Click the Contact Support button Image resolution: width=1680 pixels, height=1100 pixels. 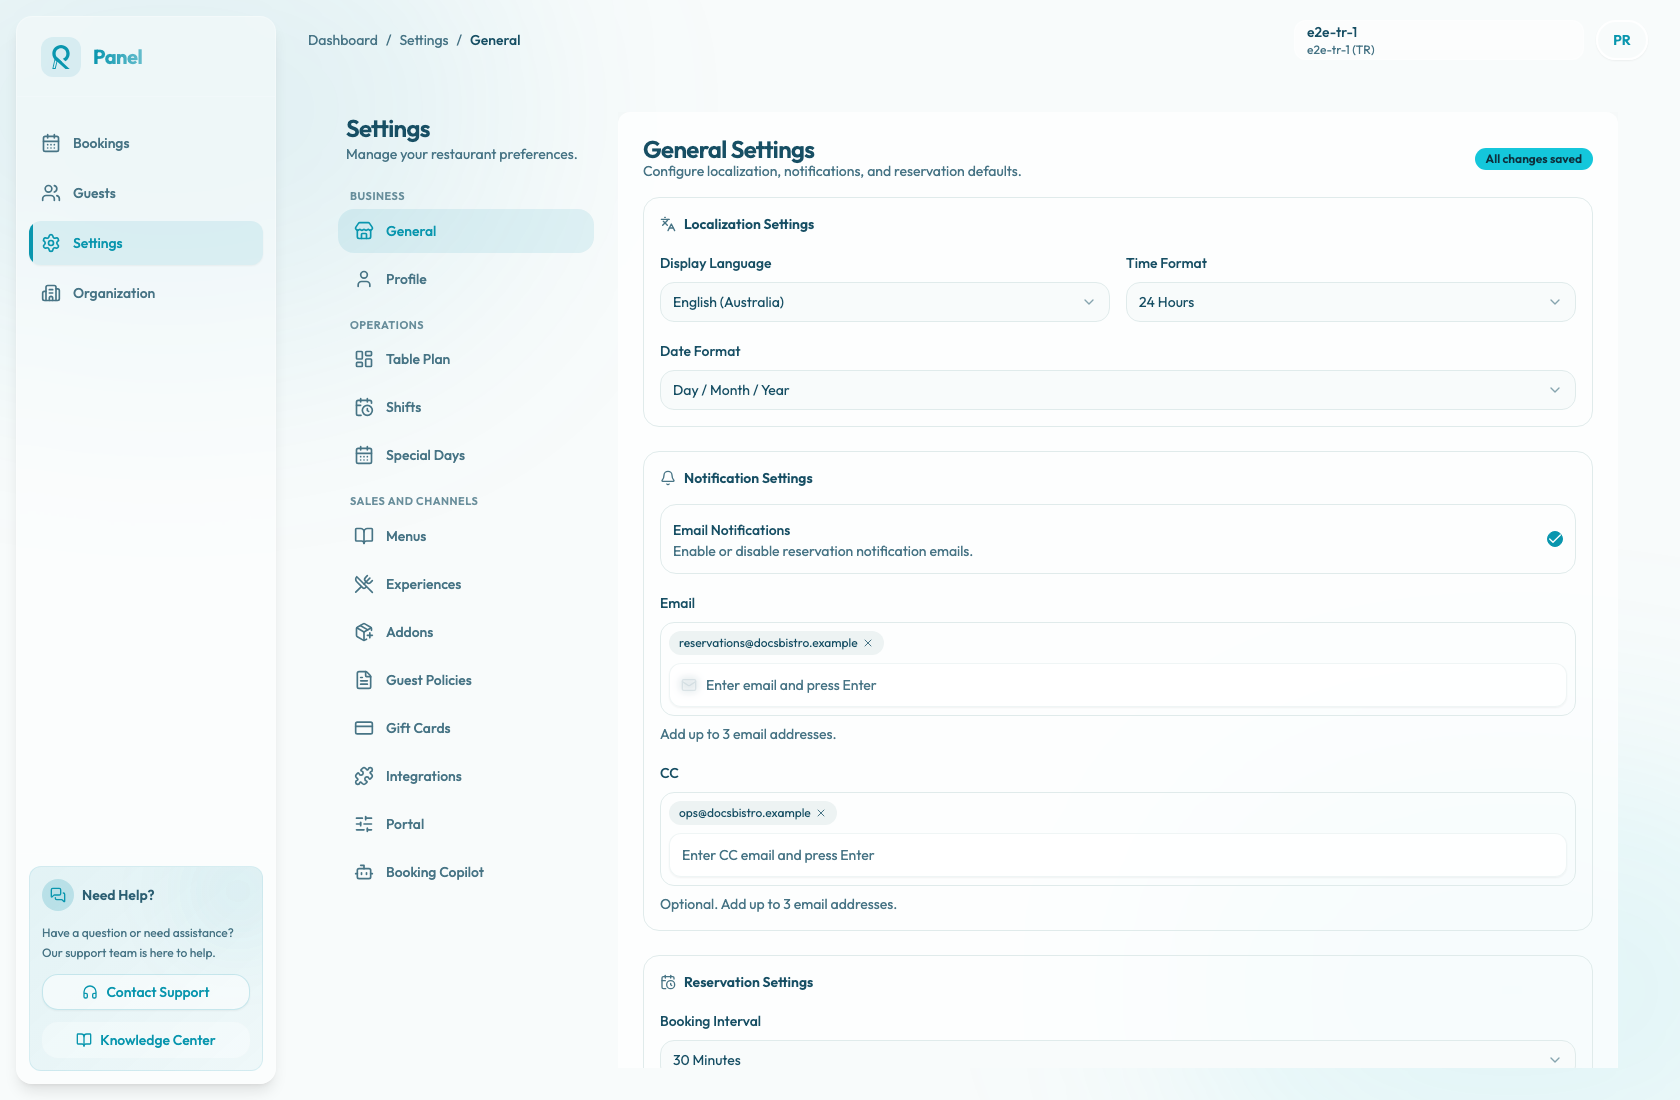146,992
